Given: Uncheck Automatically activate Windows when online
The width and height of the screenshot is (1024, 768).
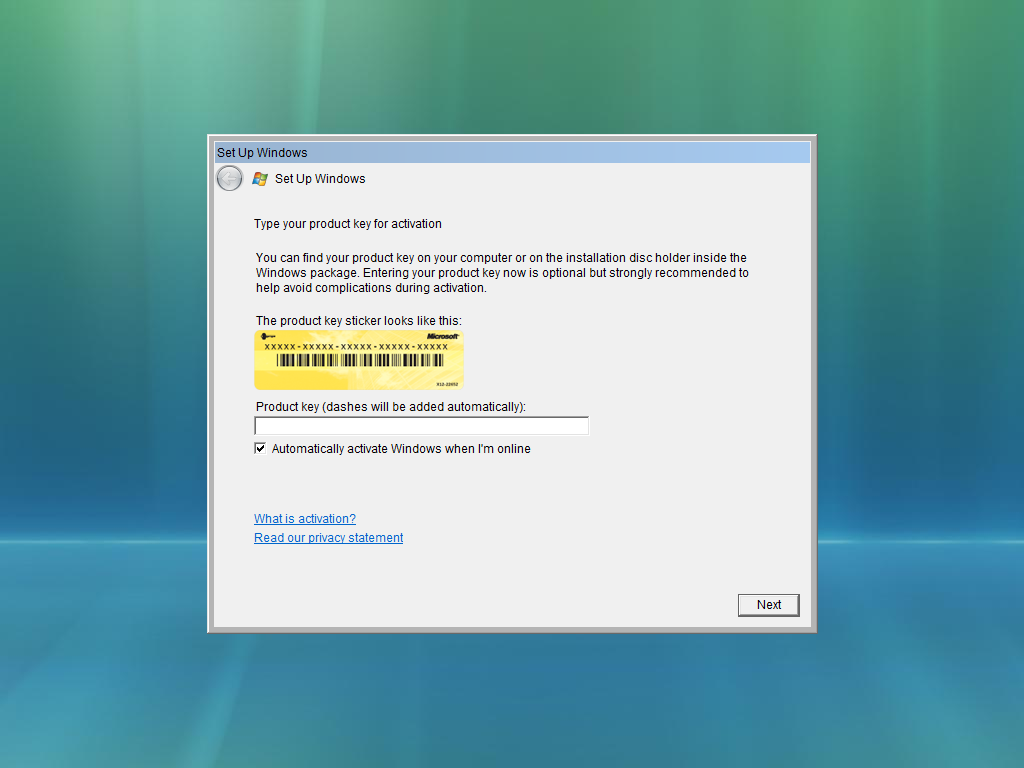Looking at the screenshot, I should (x=260, y=448).
